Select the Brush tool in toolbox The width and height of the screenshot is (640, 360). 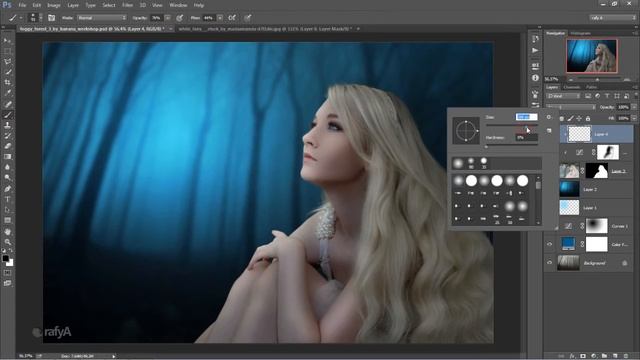point(7,115)
